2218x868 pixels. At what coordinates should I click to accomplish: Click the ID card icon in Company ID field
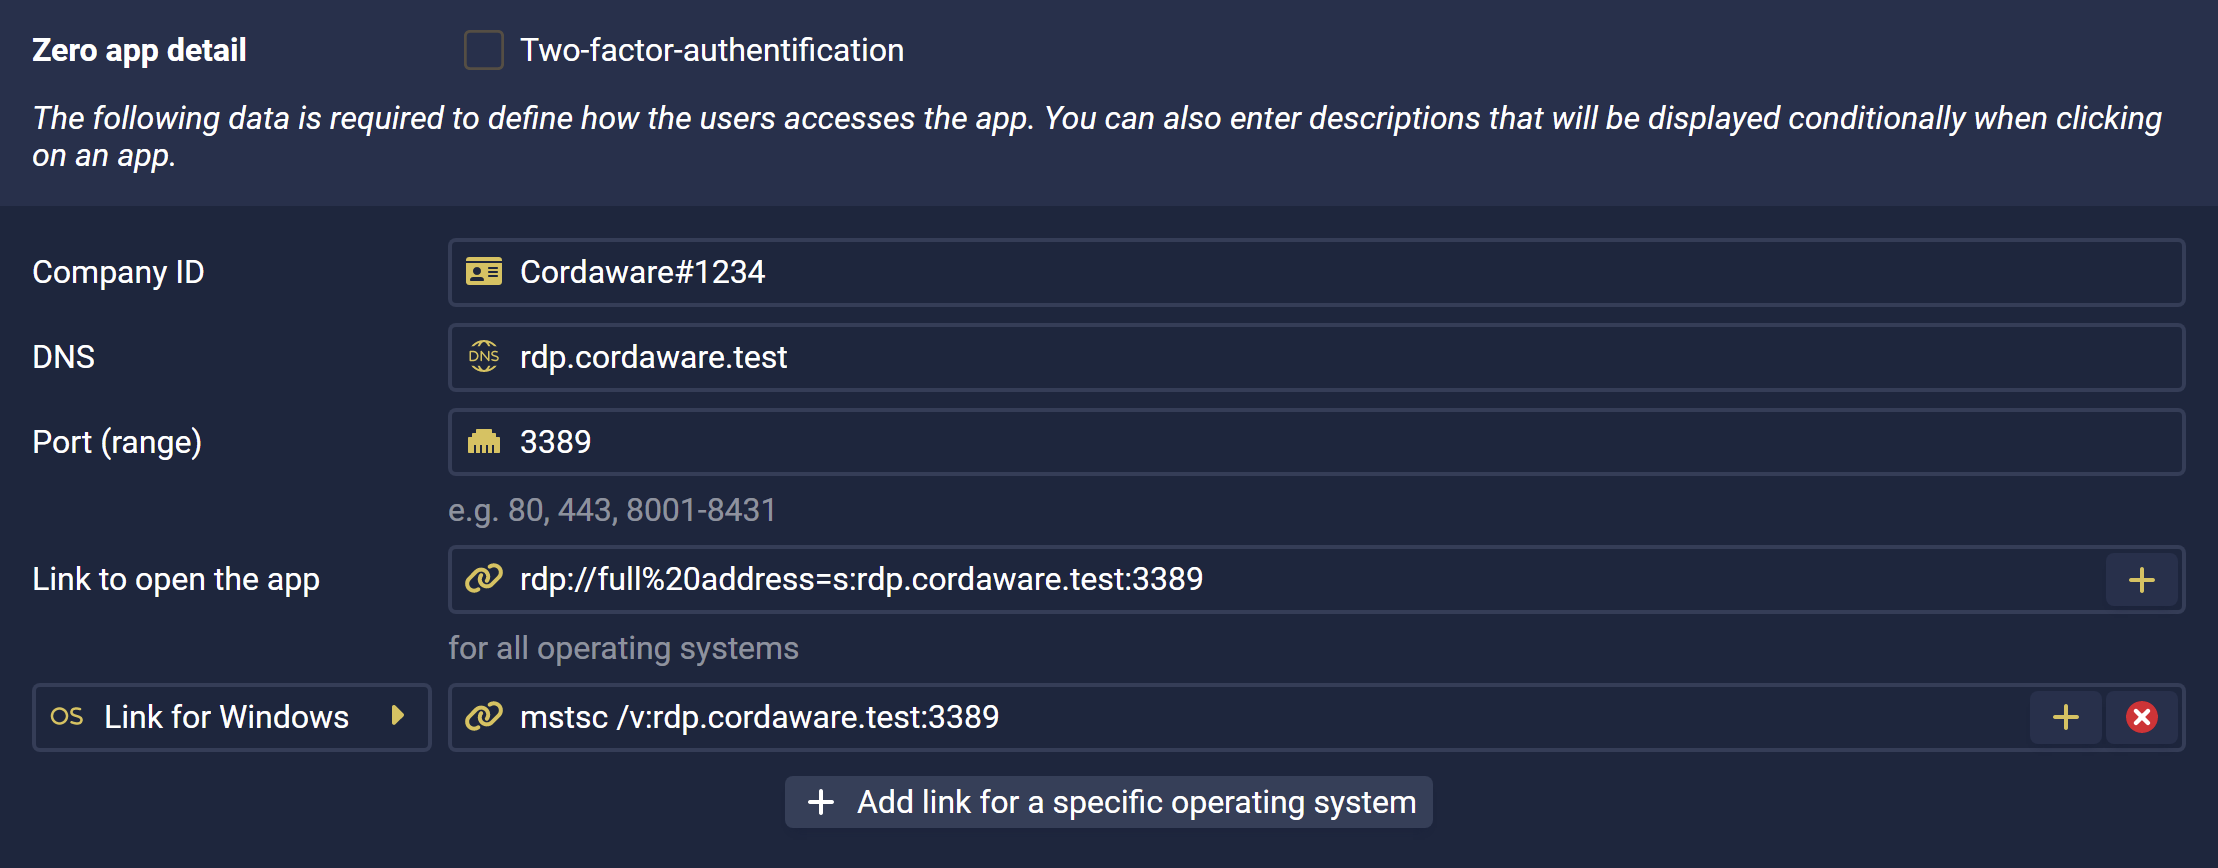pos(484,272)
